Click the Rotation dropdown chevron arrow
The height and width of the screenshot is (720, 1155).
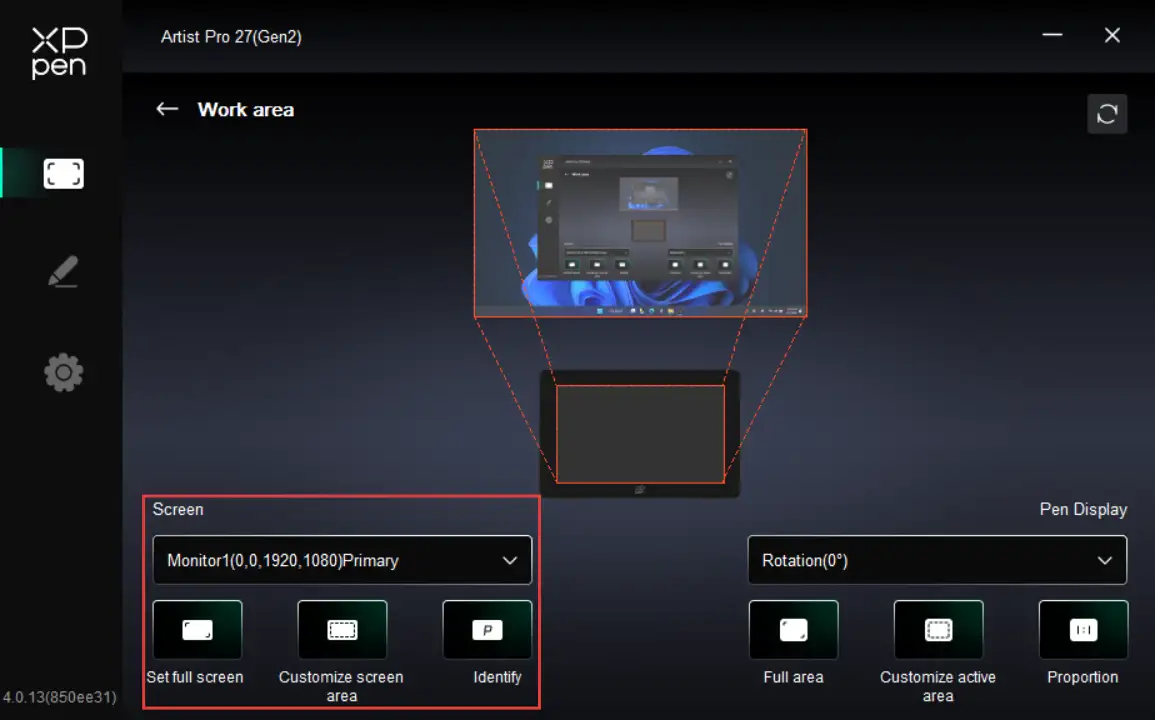[x=1105, y=561]
